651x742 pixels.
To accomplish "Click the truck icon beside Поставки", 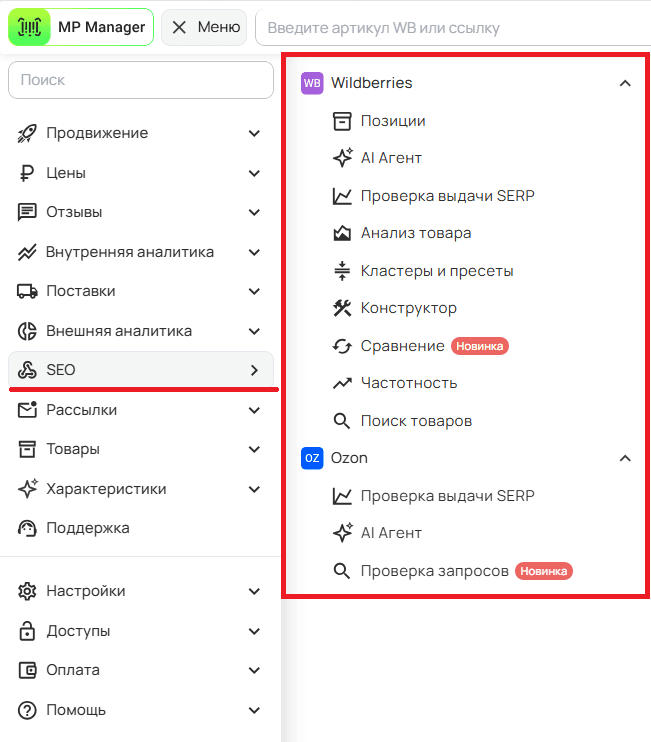I will tap(27, 291).
